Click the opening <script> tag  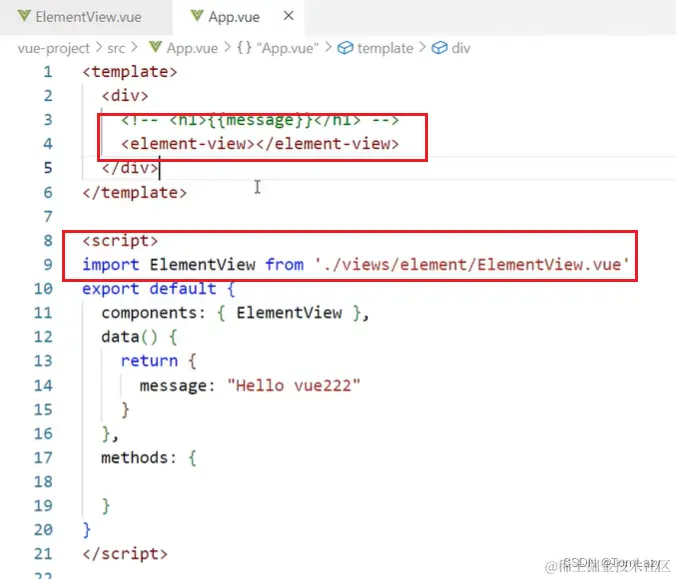click(x=120, y=241)
